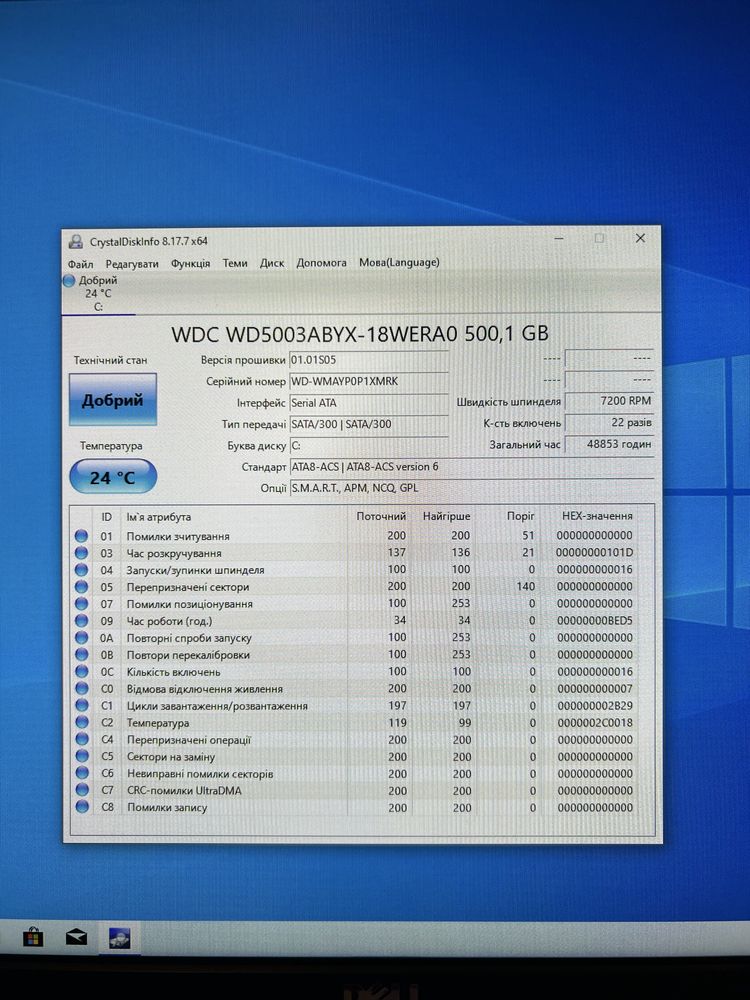Click status circle for 0C Кількість включень
The height and width of the screenshot is (1000, 750).
(x=81, y=672)
